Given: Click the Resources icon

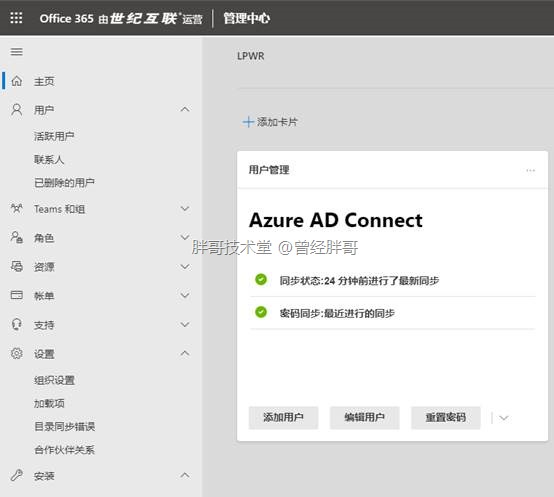Looking at the screenshot, I should coord(17,266).
